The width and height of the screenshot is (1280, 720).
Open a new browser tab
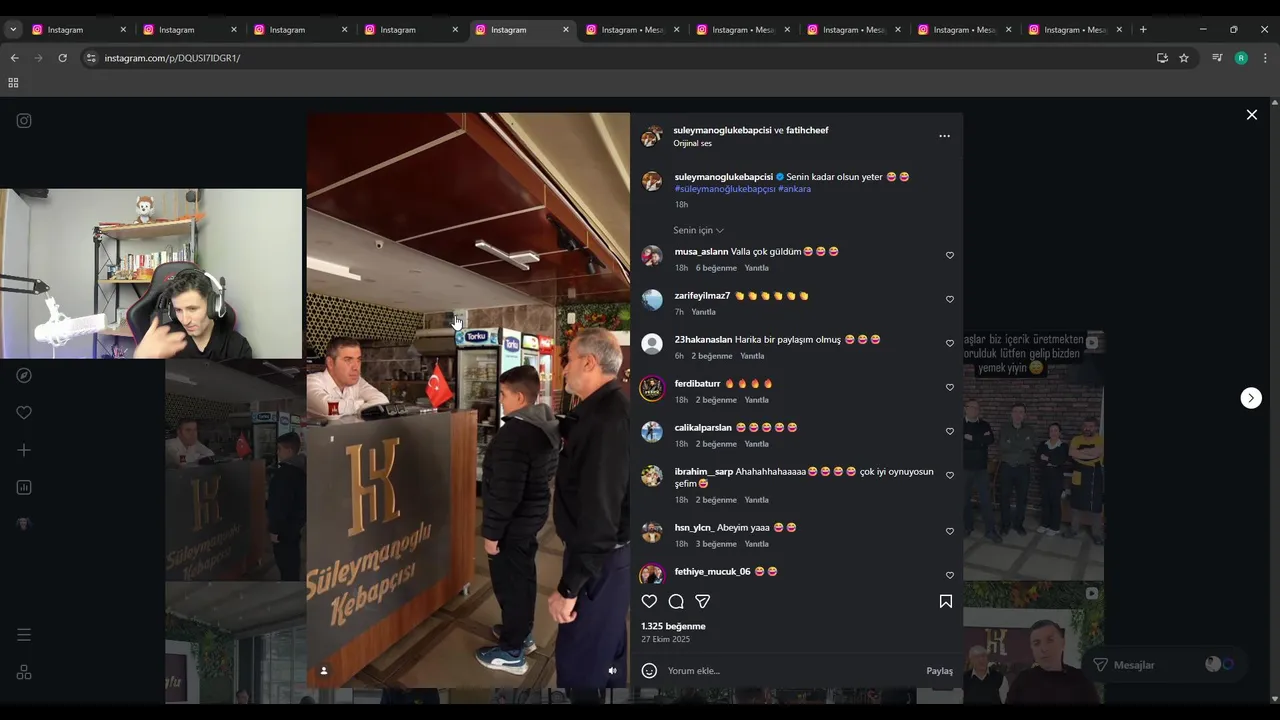pos(1143,30)
